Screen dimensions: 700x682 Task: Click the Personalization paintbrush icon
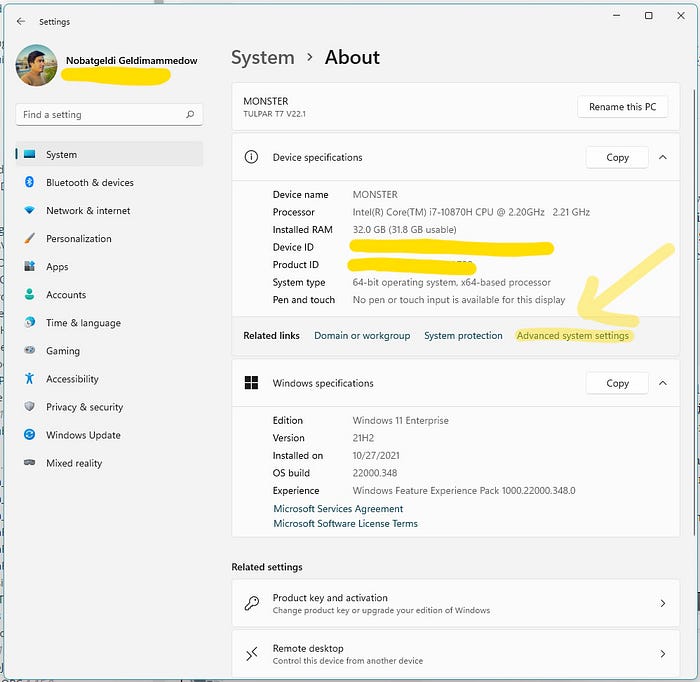click(29, 238)
